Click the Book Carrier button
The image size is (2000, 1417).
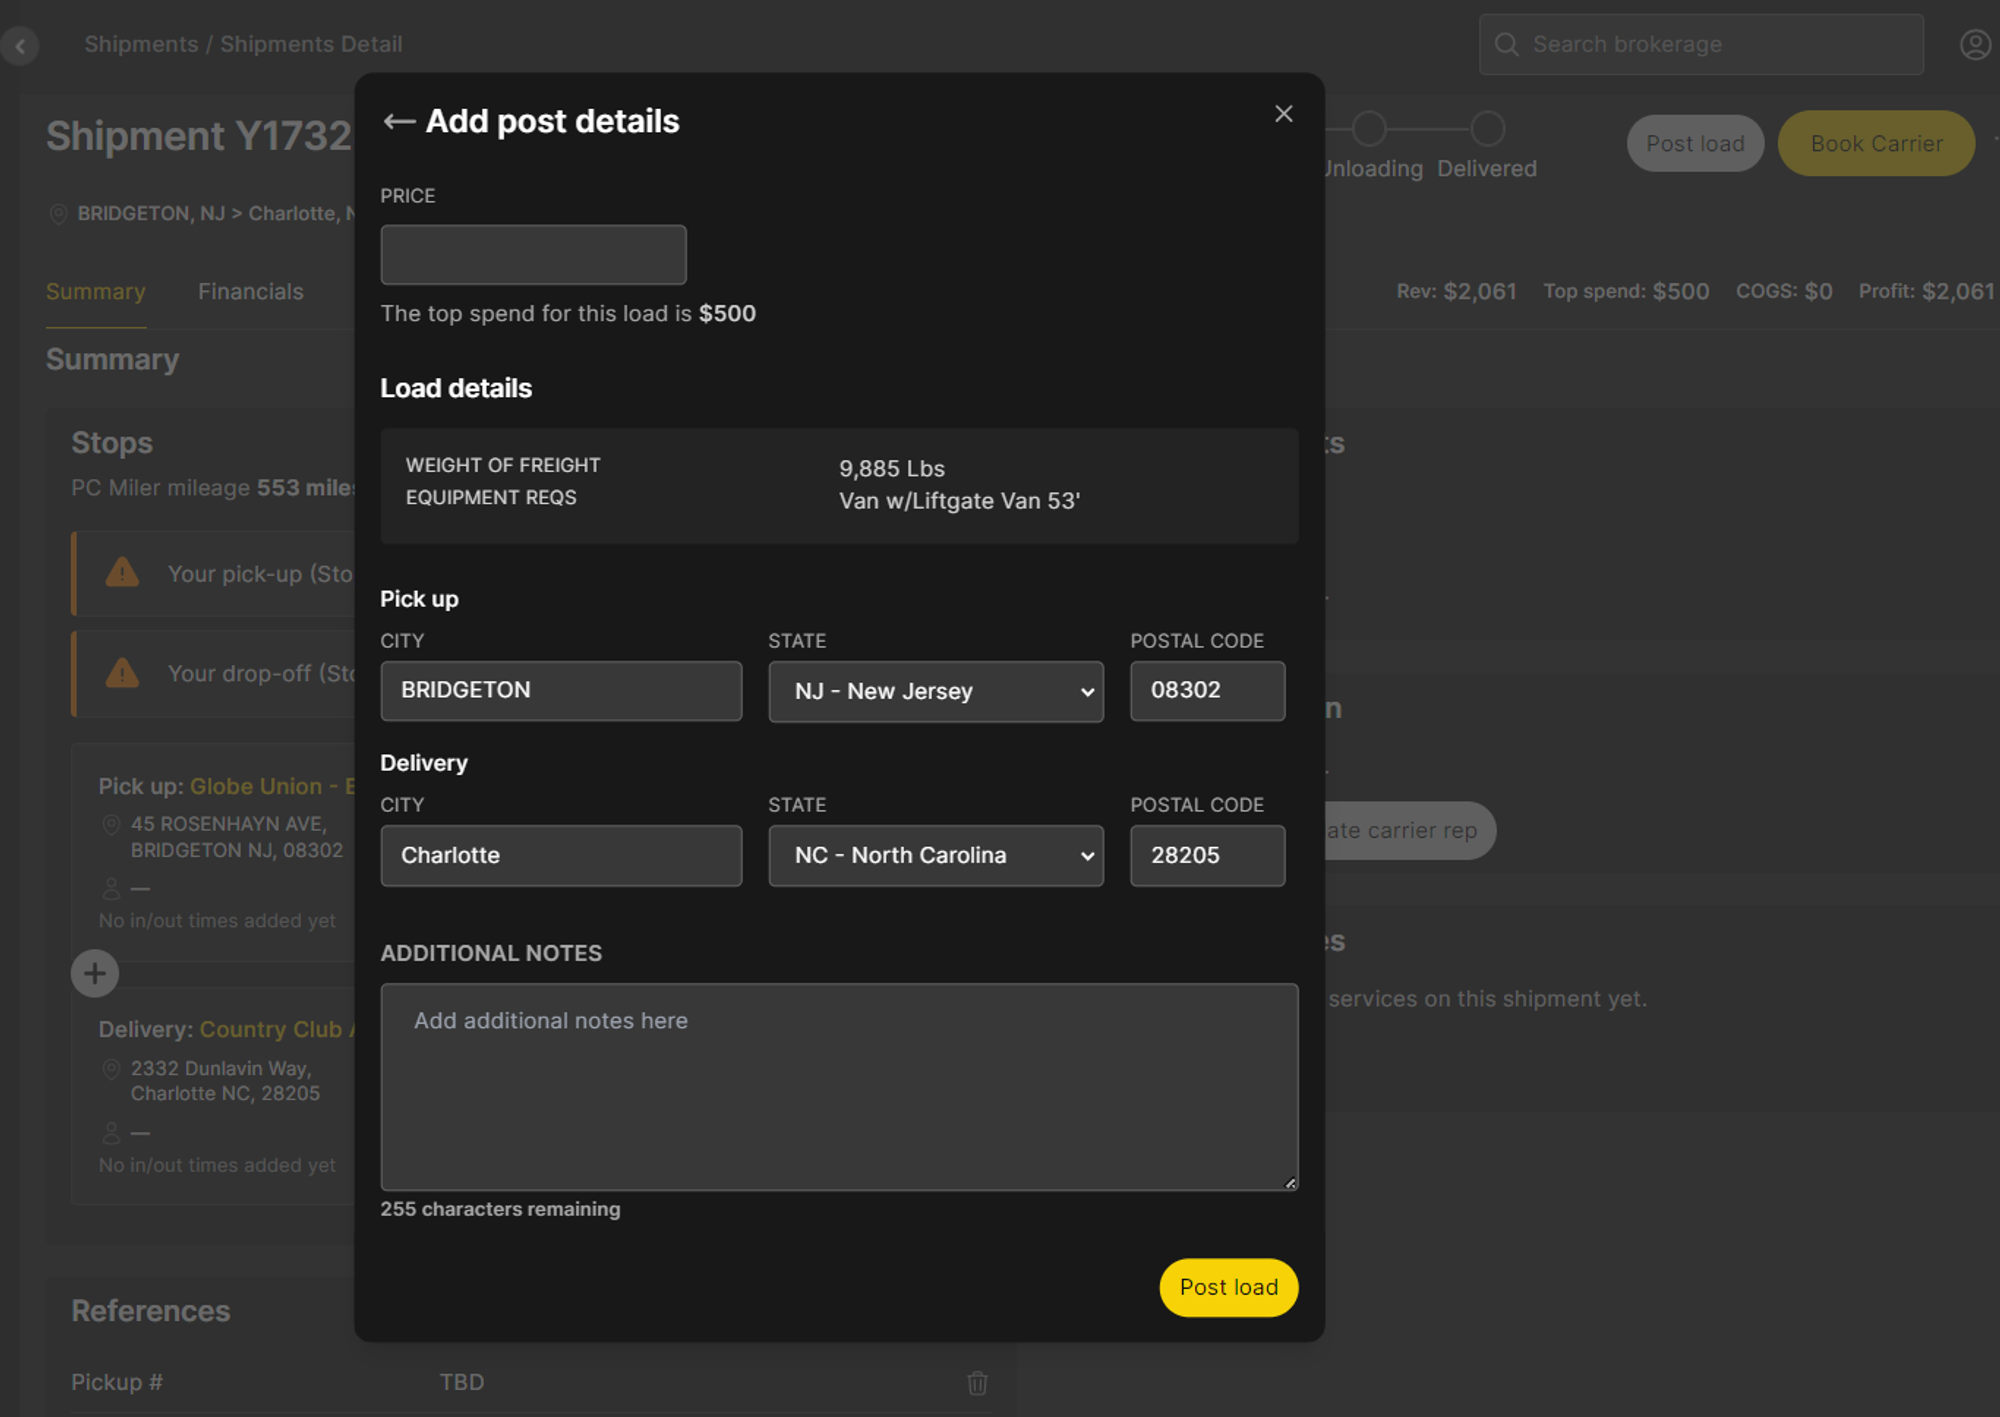click(1876, 144)
